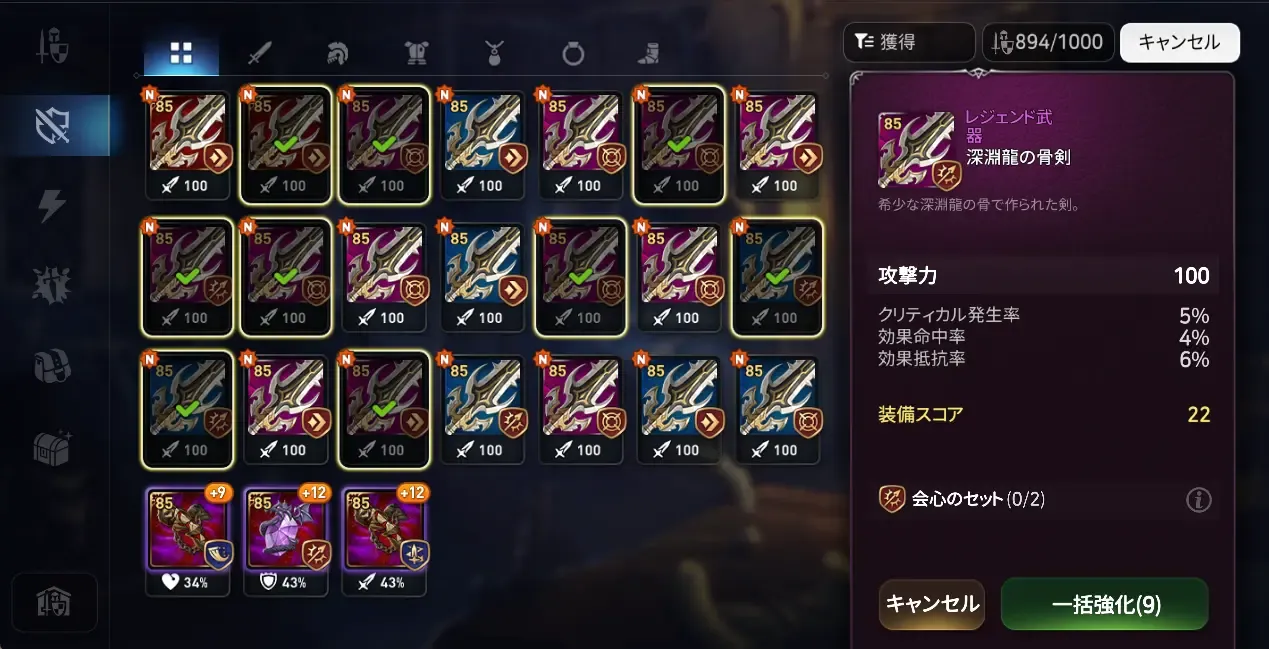The height and width of the screenshot is (649, 1269).
Task: Open the sword and shield sidebar icon
Action: pos(53,46)
